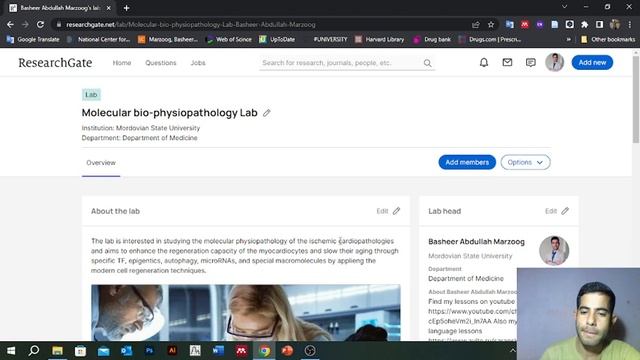The width and height of the screenshot is (640, 360).
Task: Switch to Chrome in the taskbar
Action: pyautogui.click(x=264, y=351)
